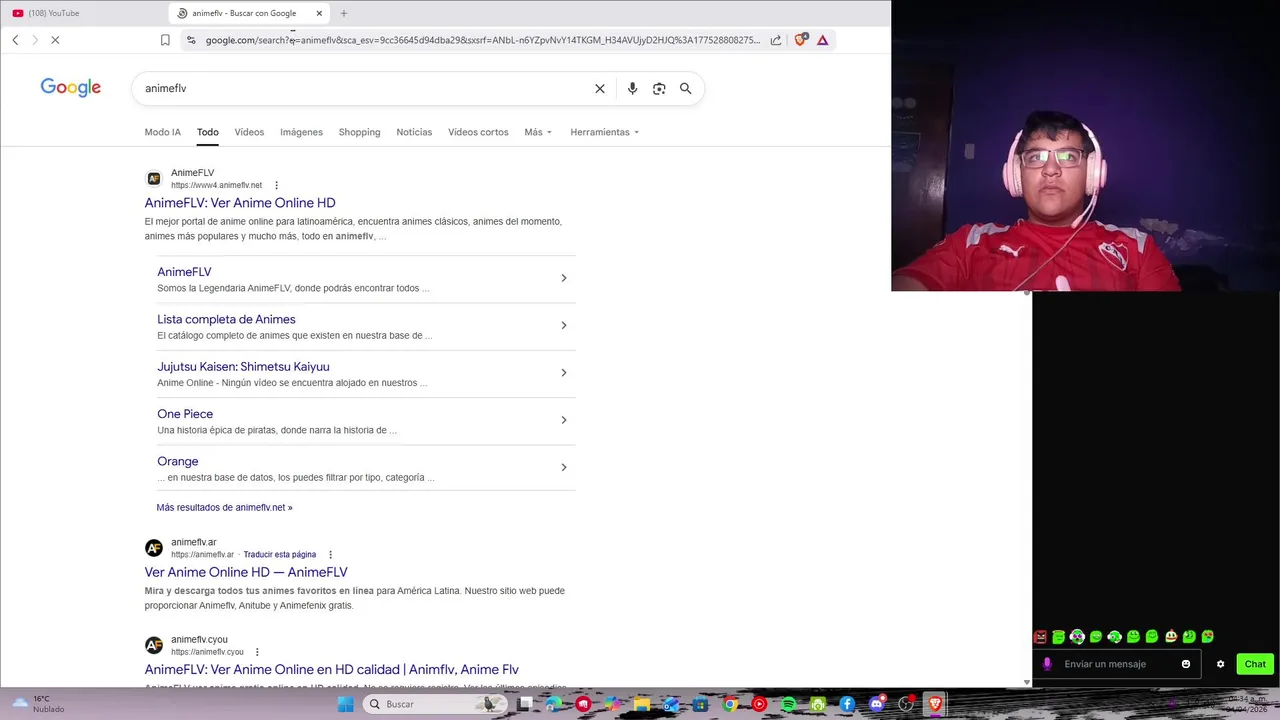Open three-dot menu beside animeflv.cyou result
This screenshot has width=1280, height=720.
tap(257, 652)
